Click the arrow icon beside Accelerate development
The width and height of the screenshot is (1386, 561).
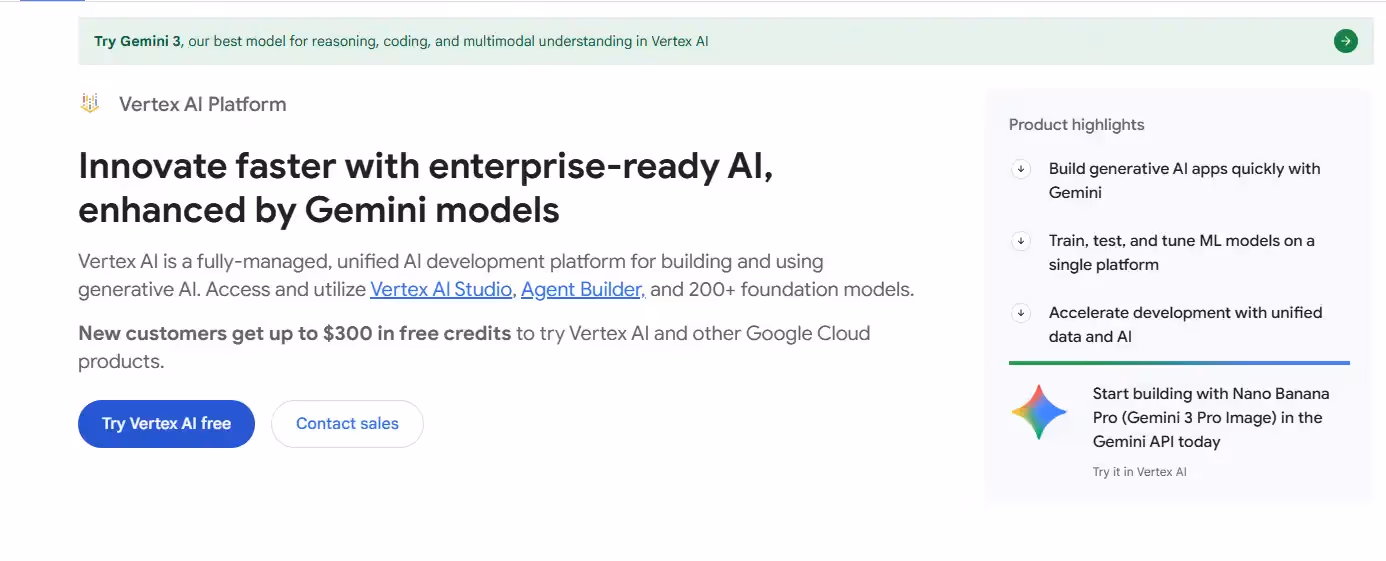point(1021,313)
